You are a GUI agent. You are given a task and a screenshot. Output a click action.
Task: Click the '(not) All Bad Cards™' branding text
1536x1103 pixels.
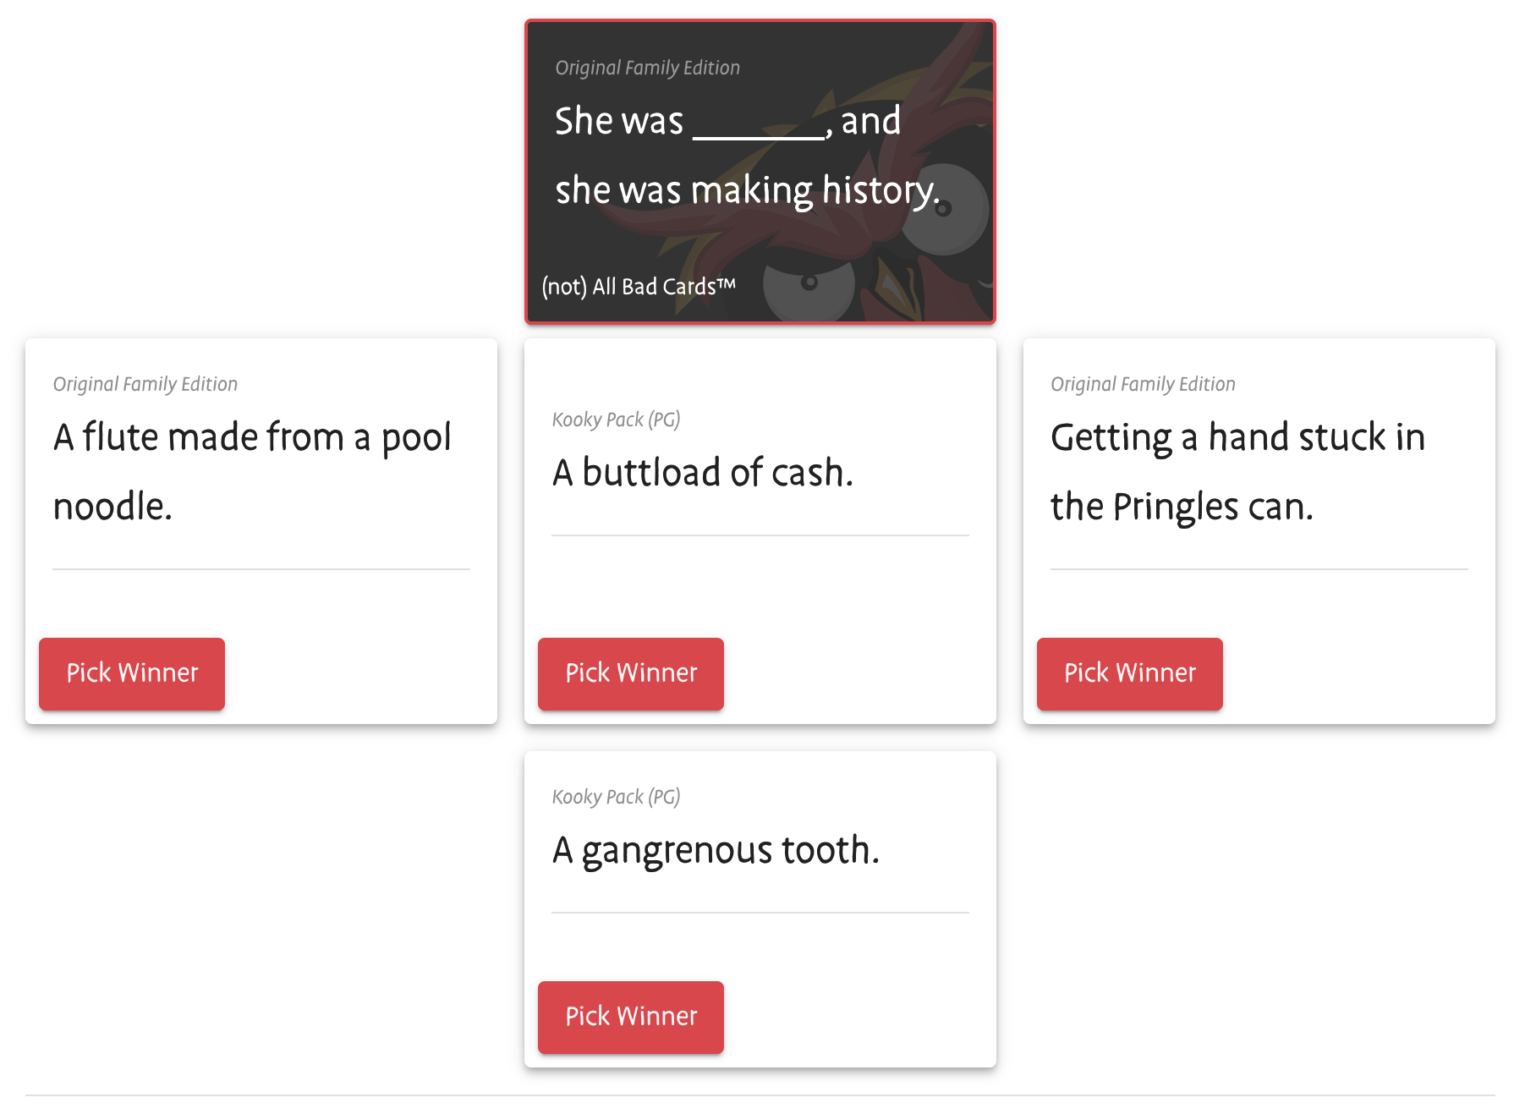638,287
